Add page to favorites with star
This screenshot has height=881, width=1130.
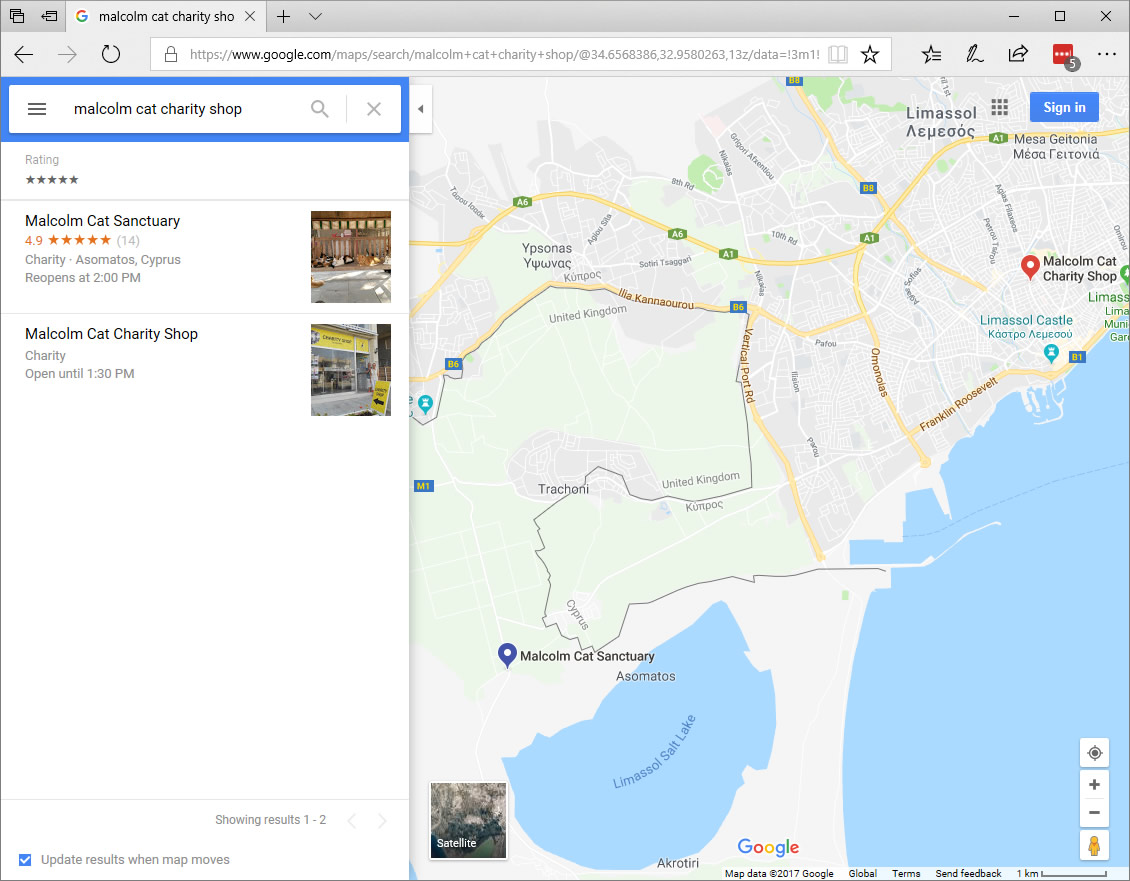(x=870, y=54)
